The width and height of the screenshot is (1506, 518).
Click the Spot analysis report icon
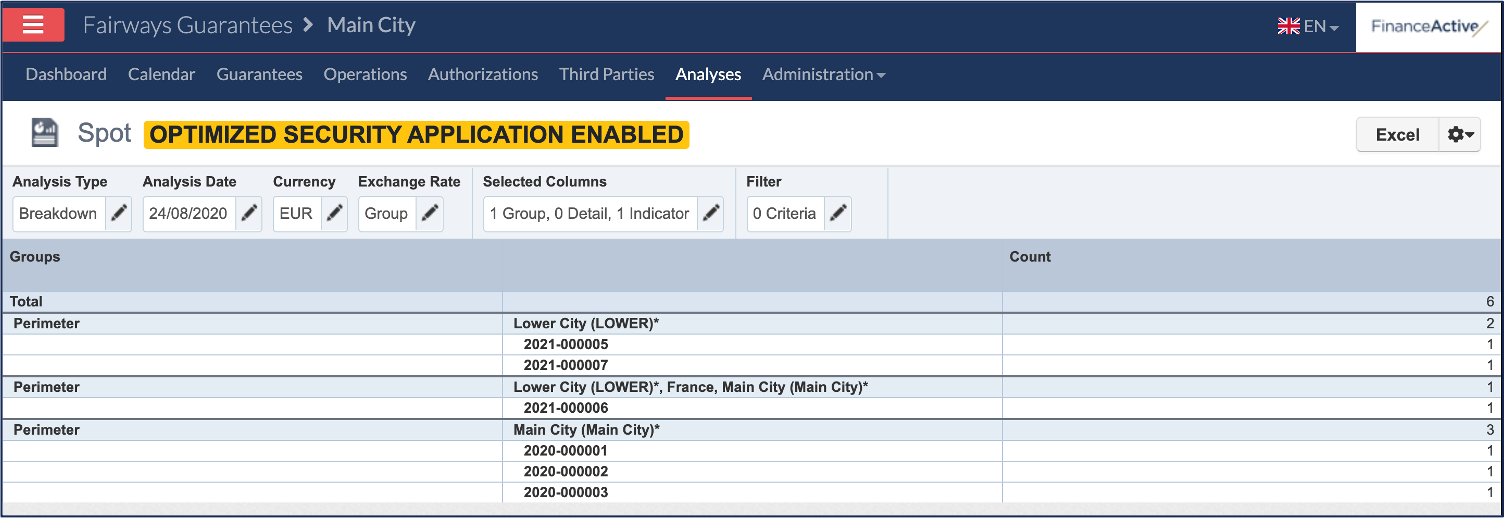pyautogui.click(x=44, y=134)
